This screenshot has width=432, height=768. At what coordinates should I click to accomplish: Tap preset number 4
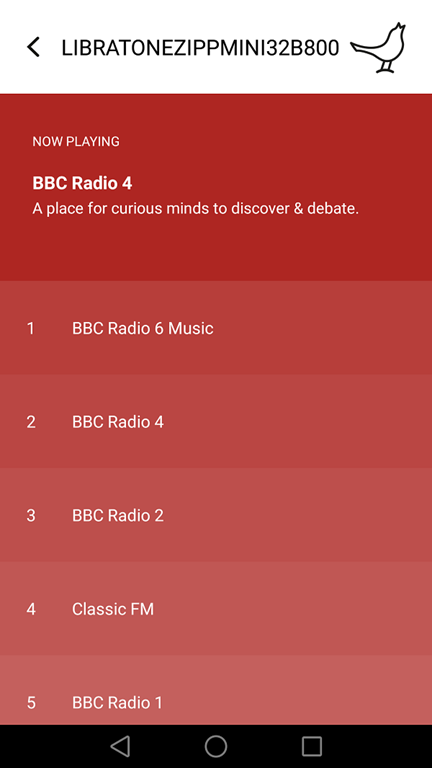(x=31, y=609)
